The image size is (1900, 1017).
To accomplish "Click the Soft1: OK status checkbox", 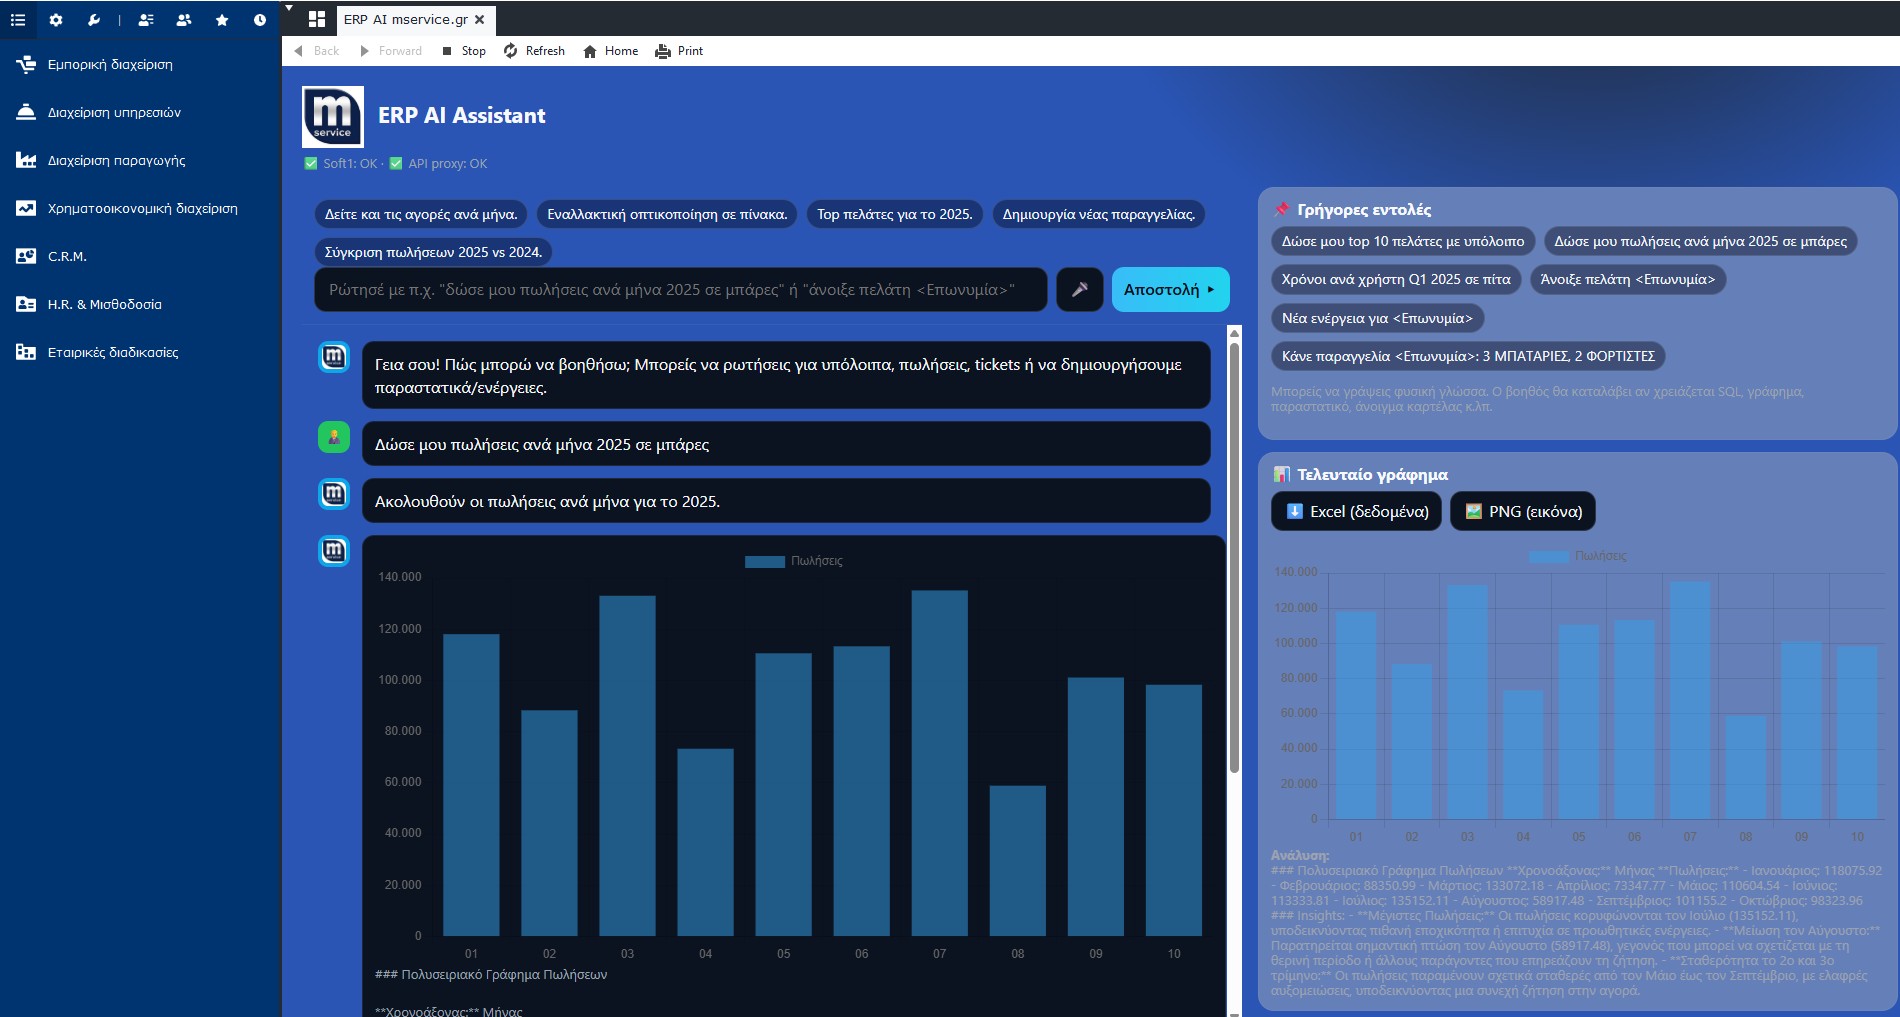I will point(310,163).
